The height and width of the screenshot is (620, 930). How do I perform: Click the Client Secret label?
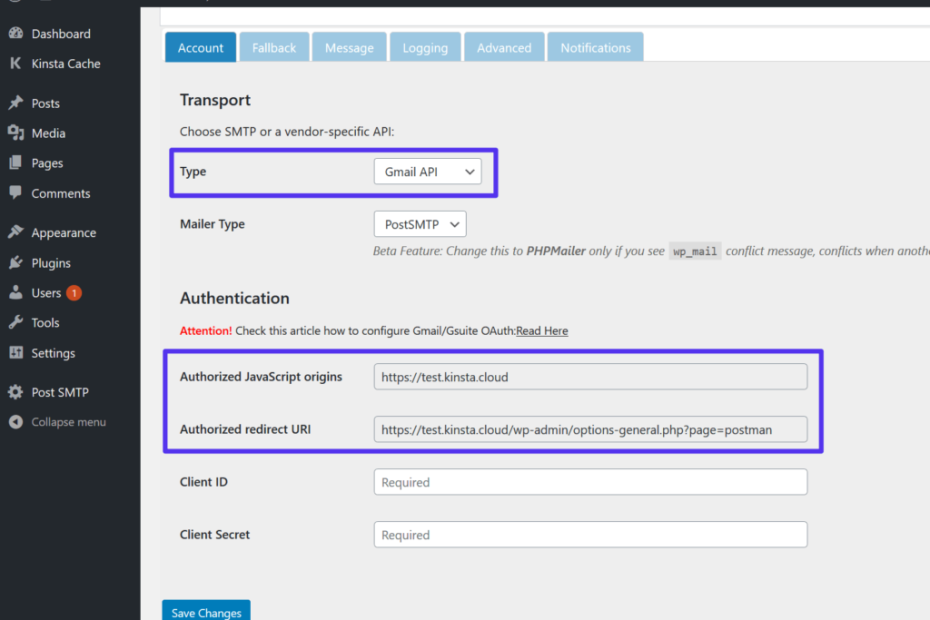click(x=215, y=534)
